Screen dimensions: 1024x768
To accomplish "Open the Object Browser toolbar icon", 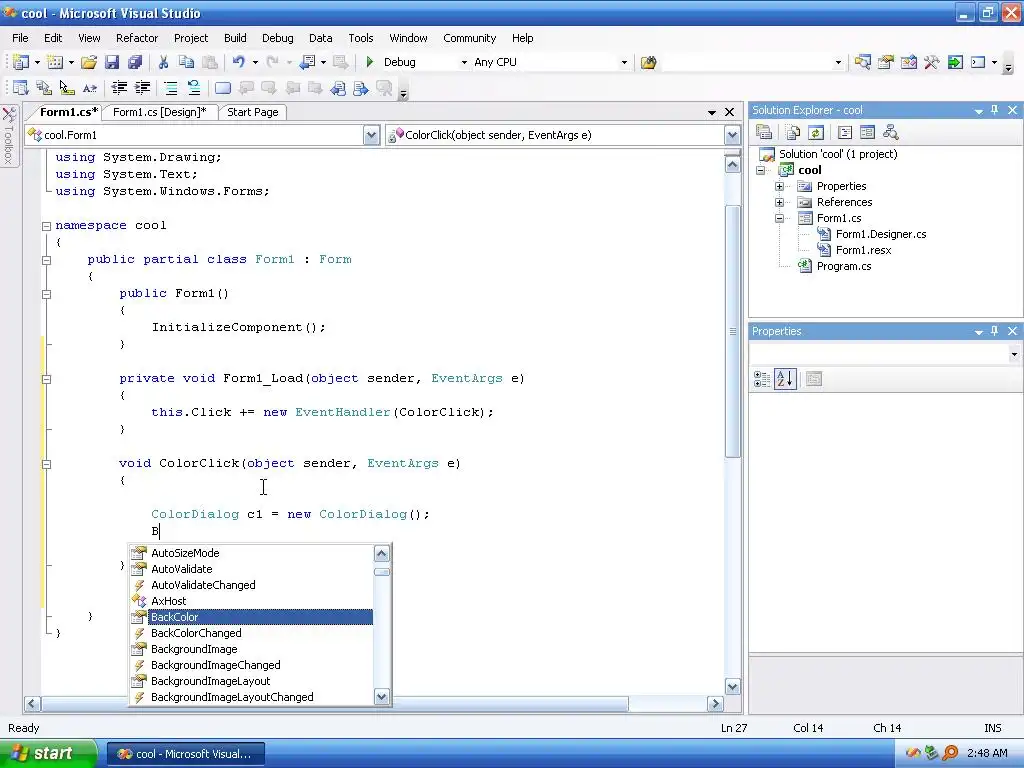I will pyautogui.click(x=908, y=62).
